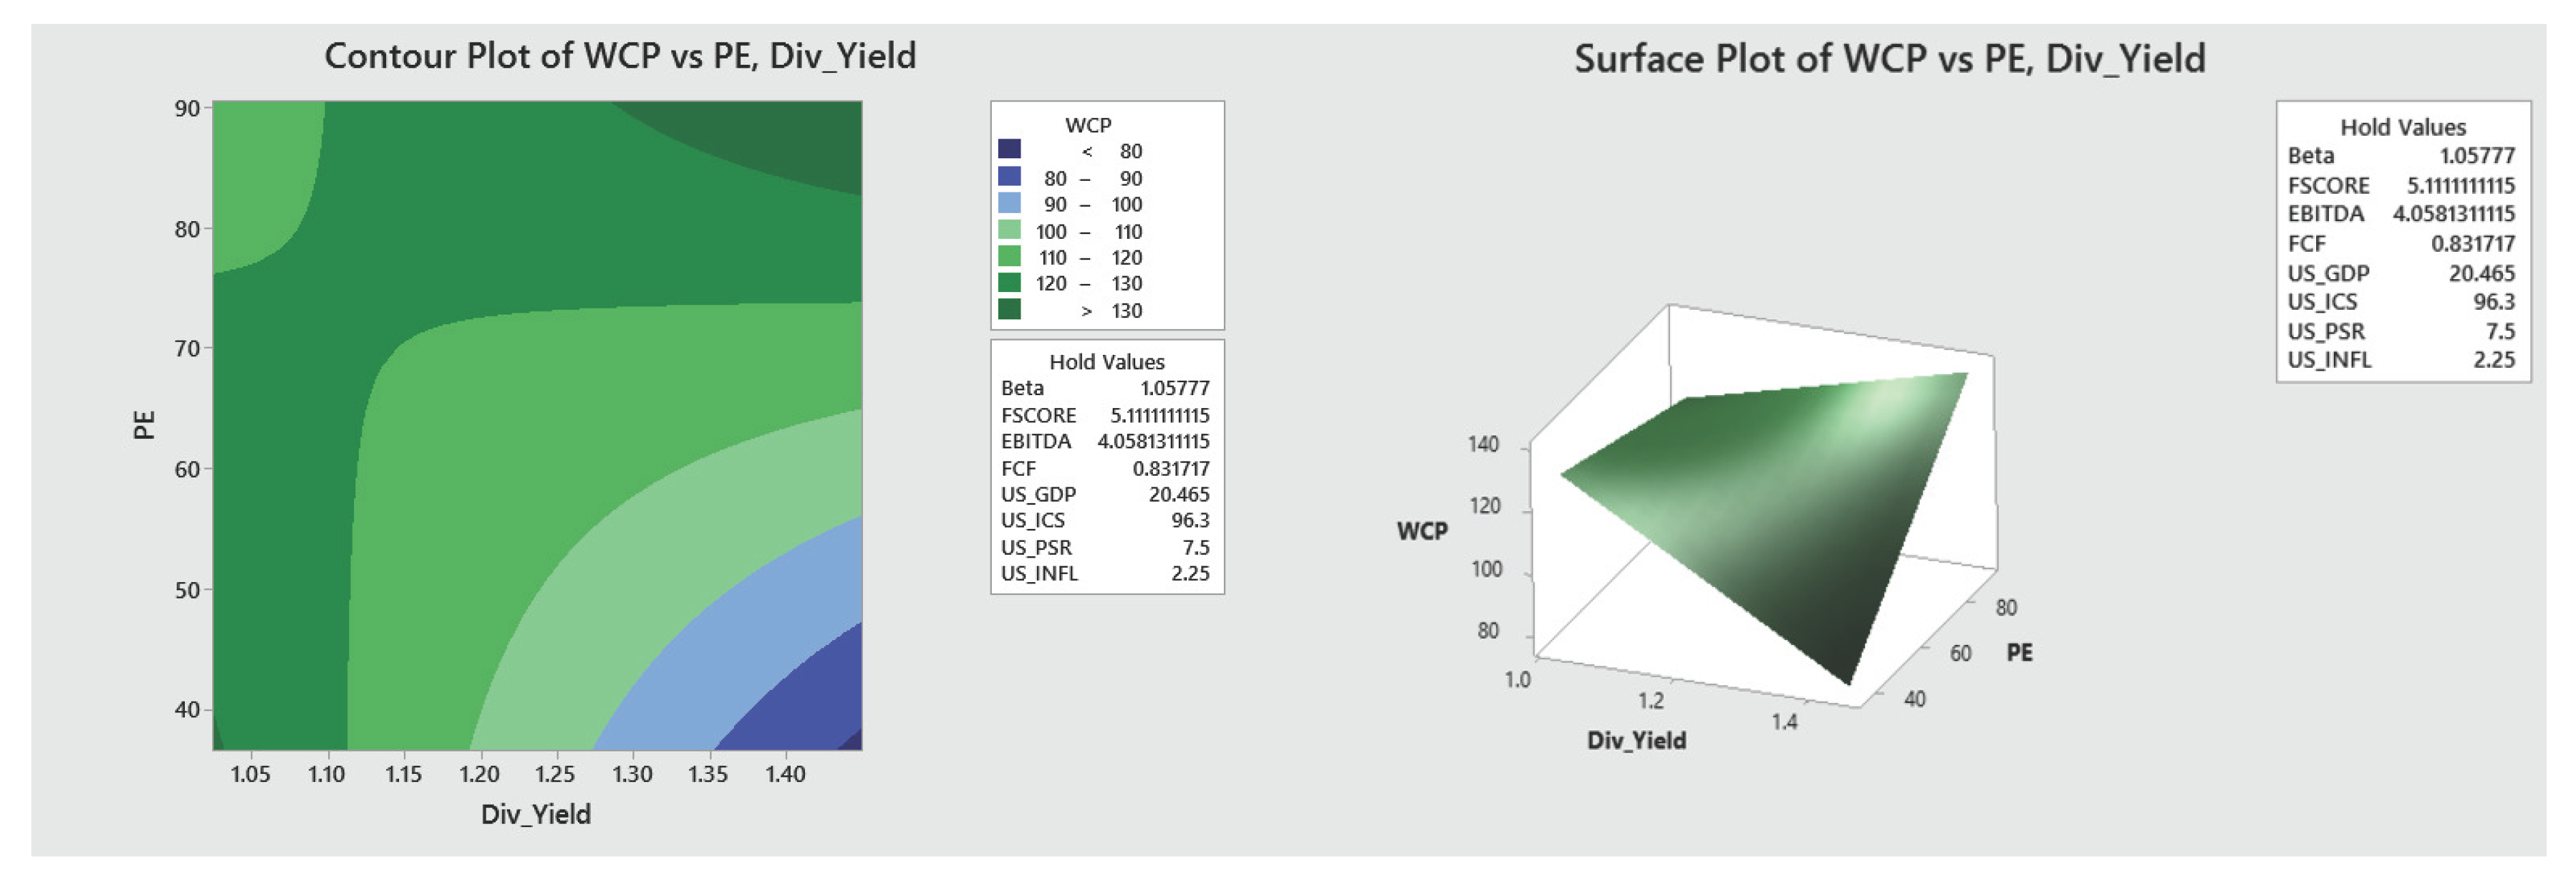Select US_INFL in the surface plot's Hold Values
The image size is (2576, 879).
pos(2329,360)
